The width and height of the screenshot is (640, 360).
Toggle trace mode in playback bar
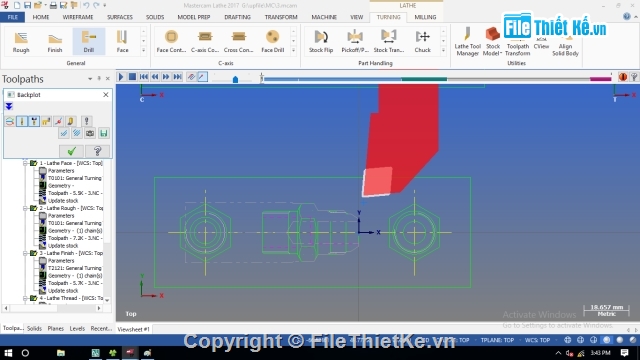[191, 77]
